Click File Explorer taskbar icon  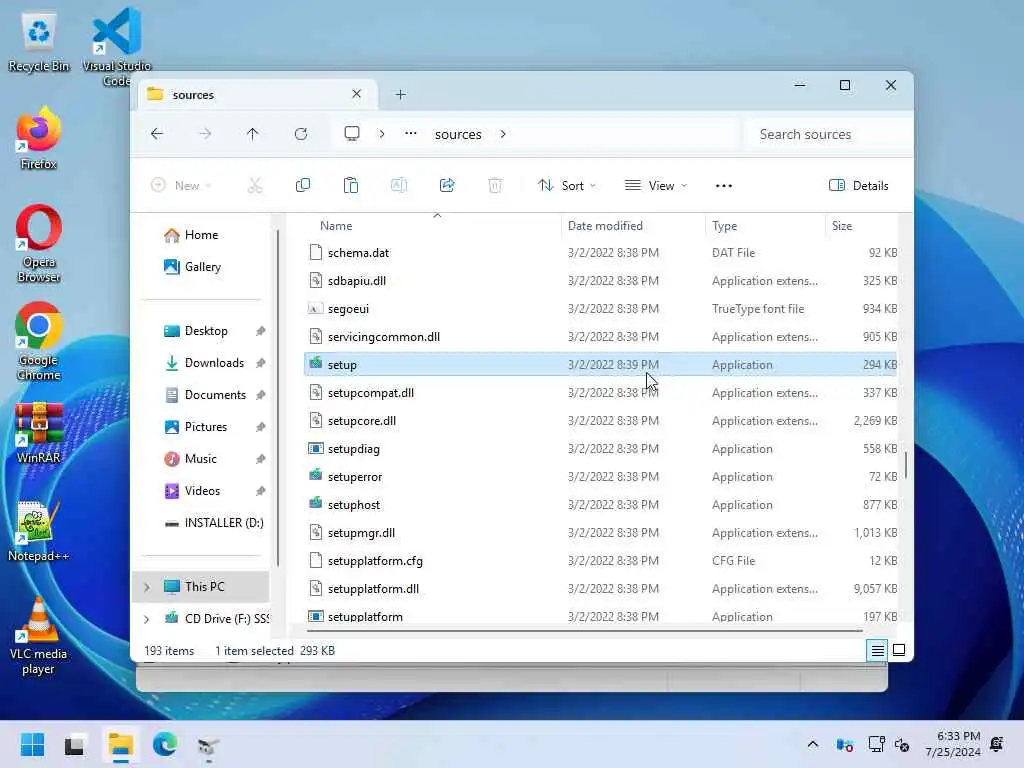[x=121, y=744]
